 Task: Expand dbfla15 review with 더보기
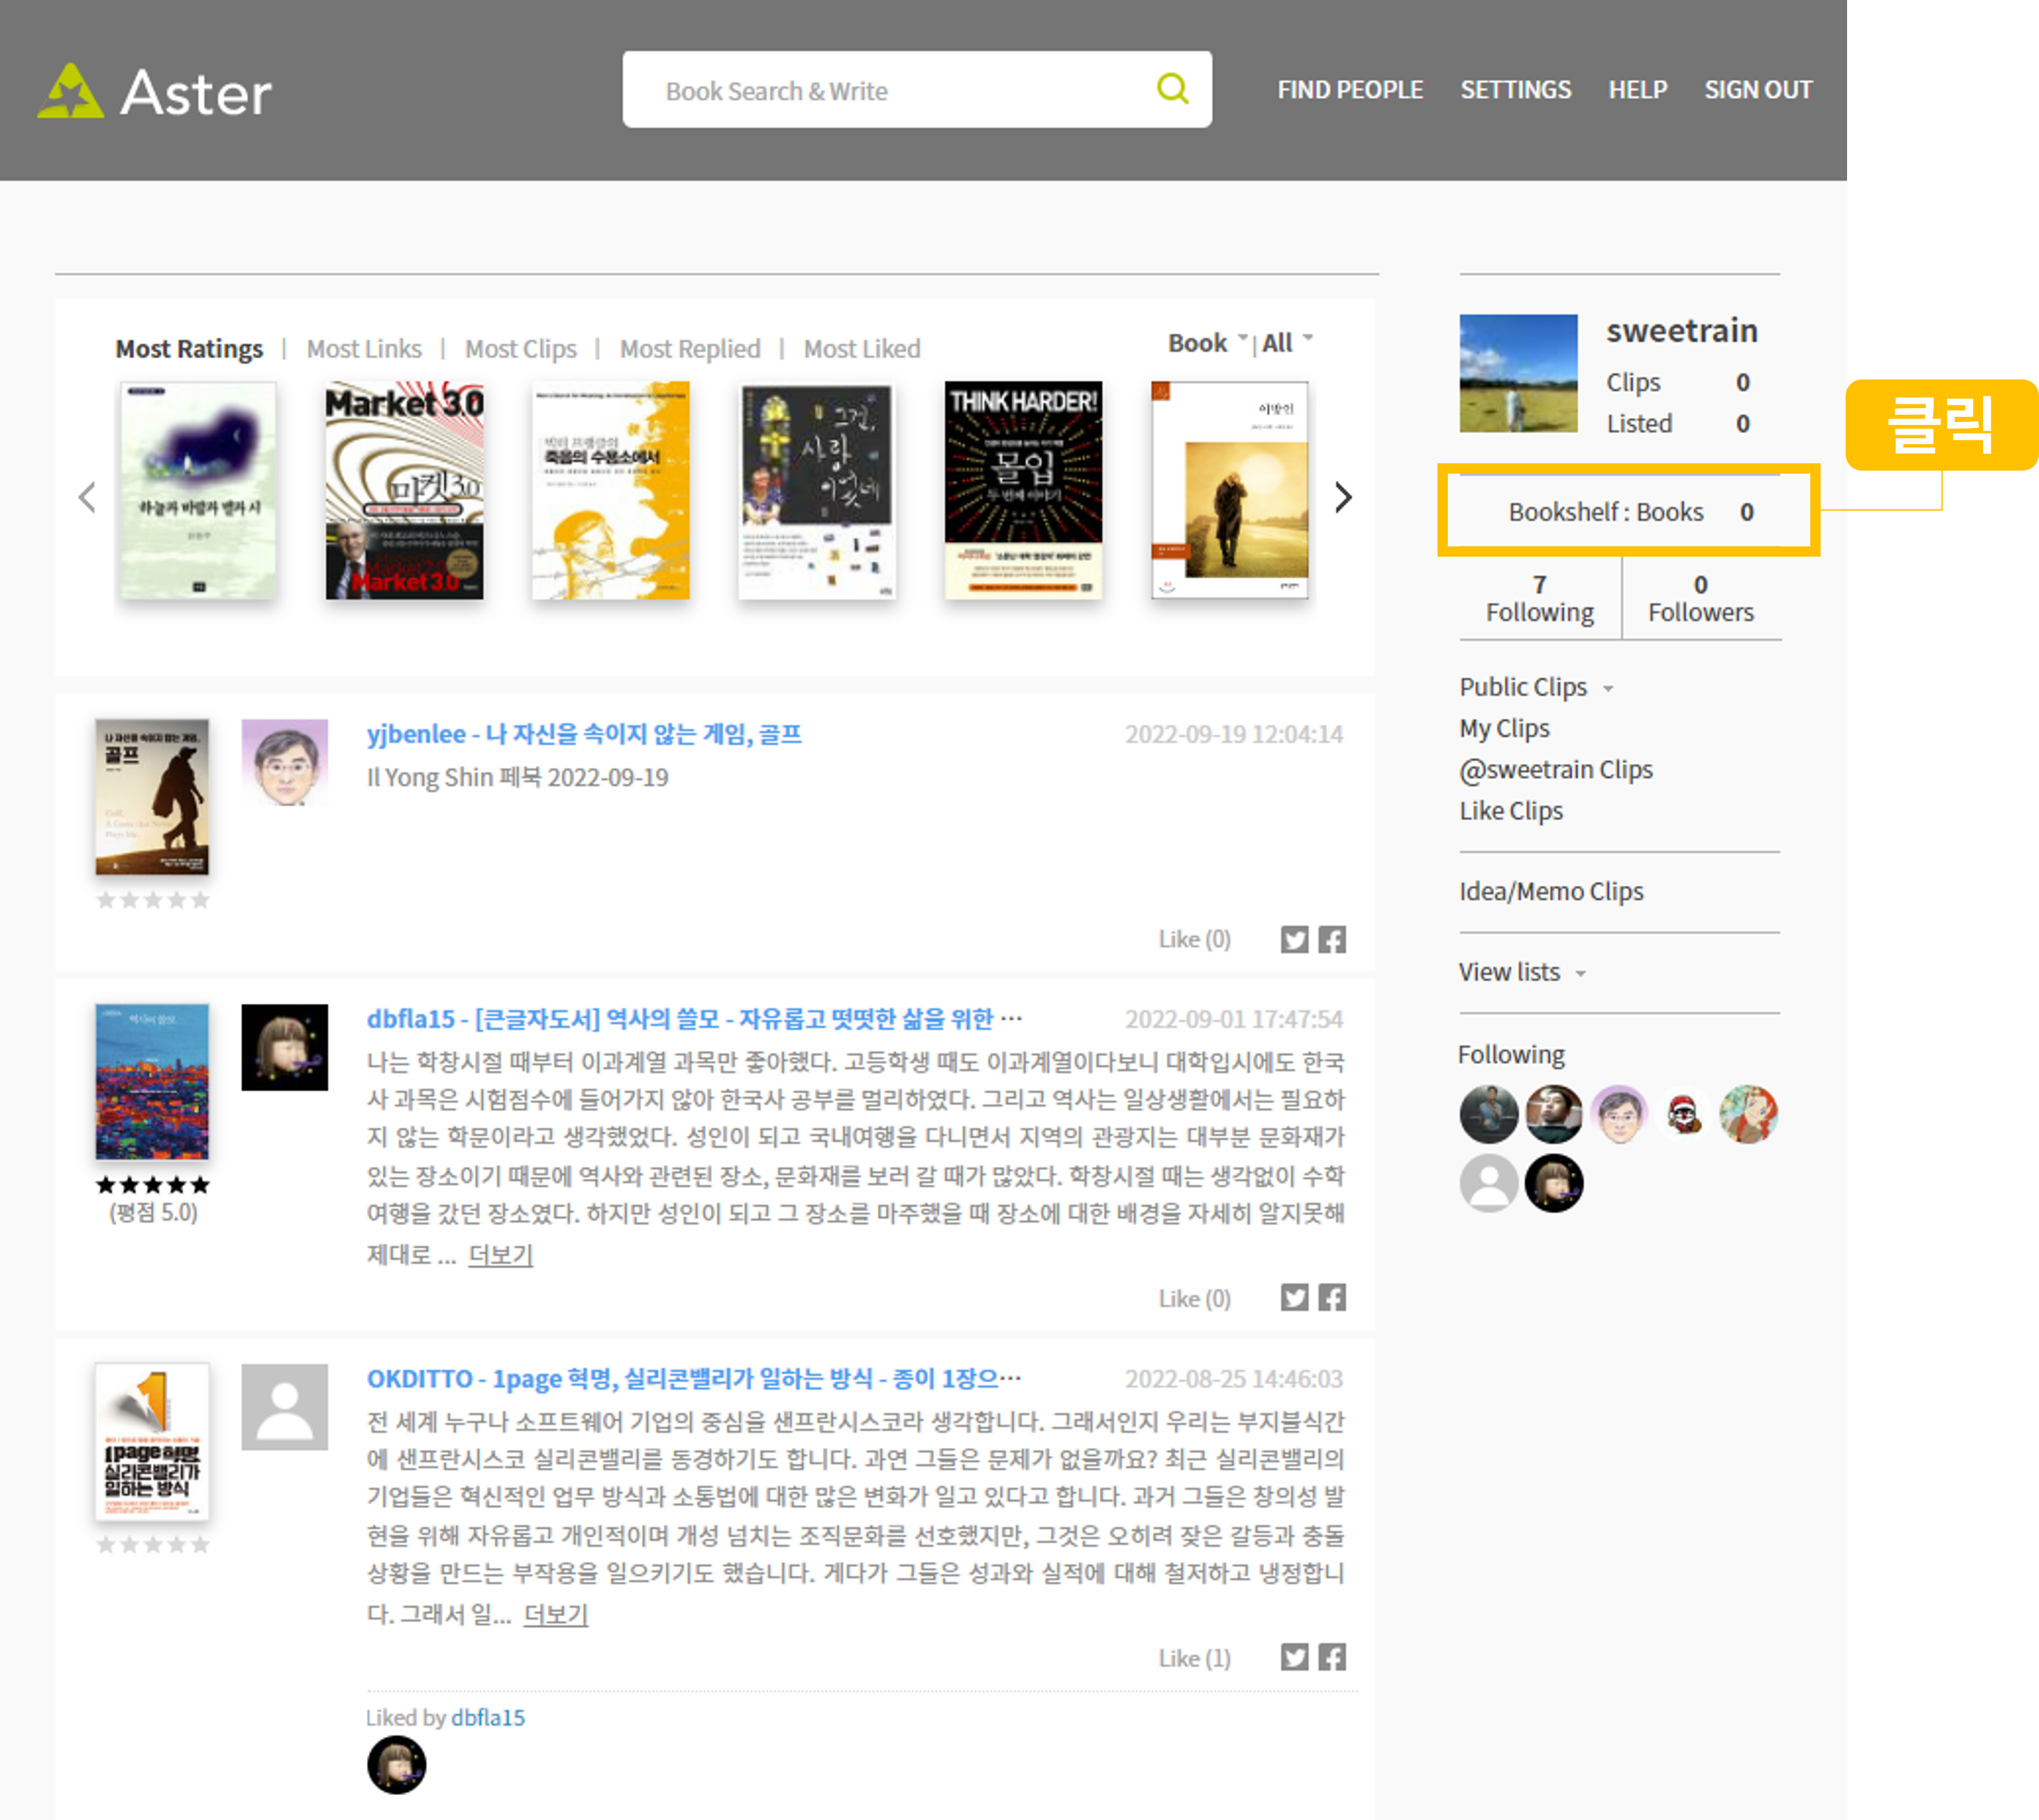coord(500,1254)
